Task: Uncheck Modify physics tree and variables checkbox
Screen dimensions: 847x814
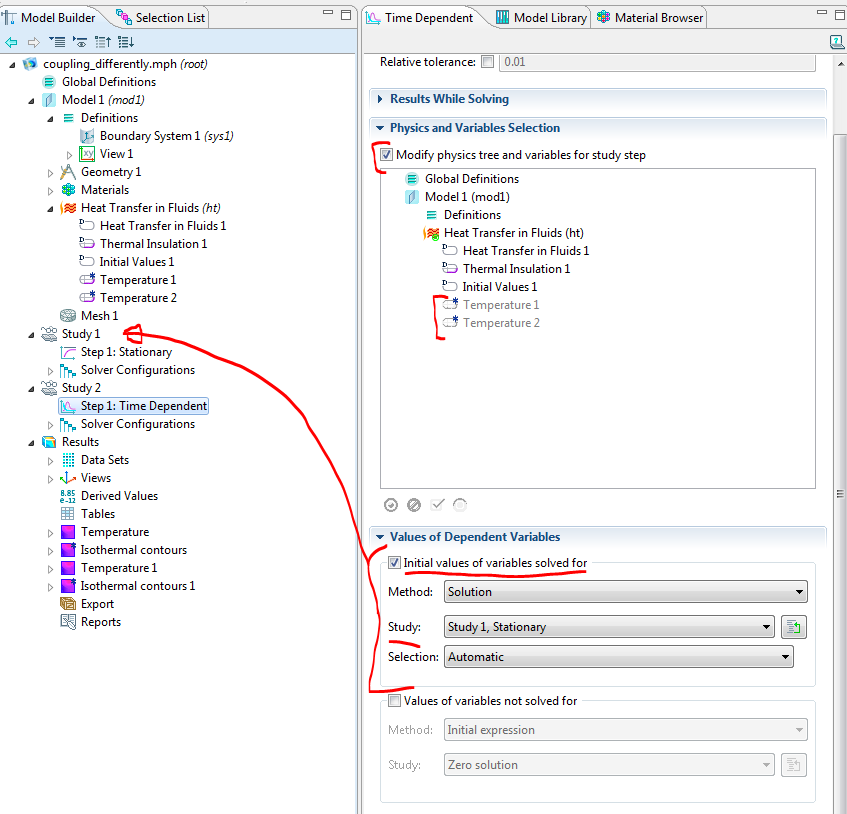Action: (x=386, y=155)
